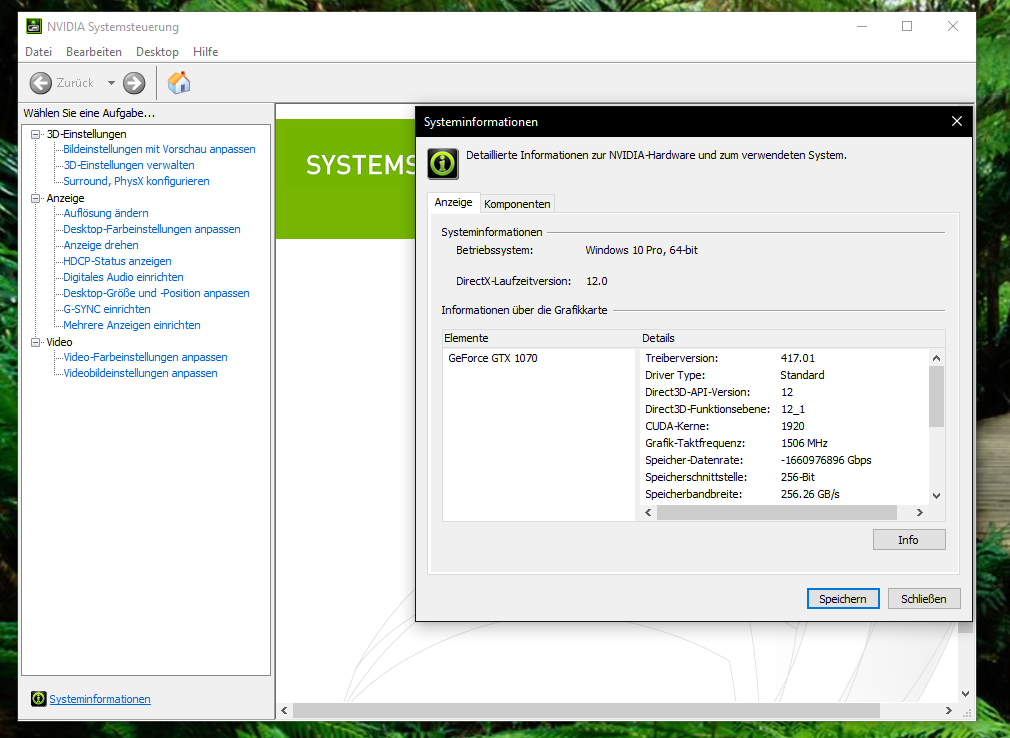
Task: Open HDCP-Status anzeigen
Action: 117,261
